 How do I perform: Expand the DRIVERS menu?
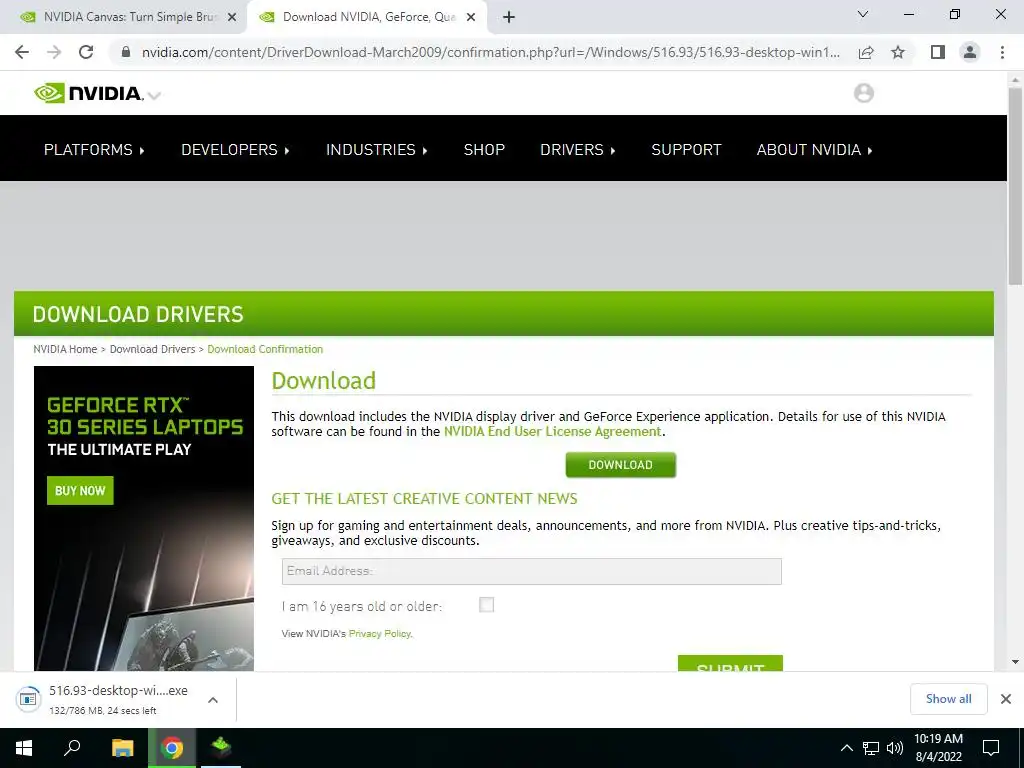(578, 150)
